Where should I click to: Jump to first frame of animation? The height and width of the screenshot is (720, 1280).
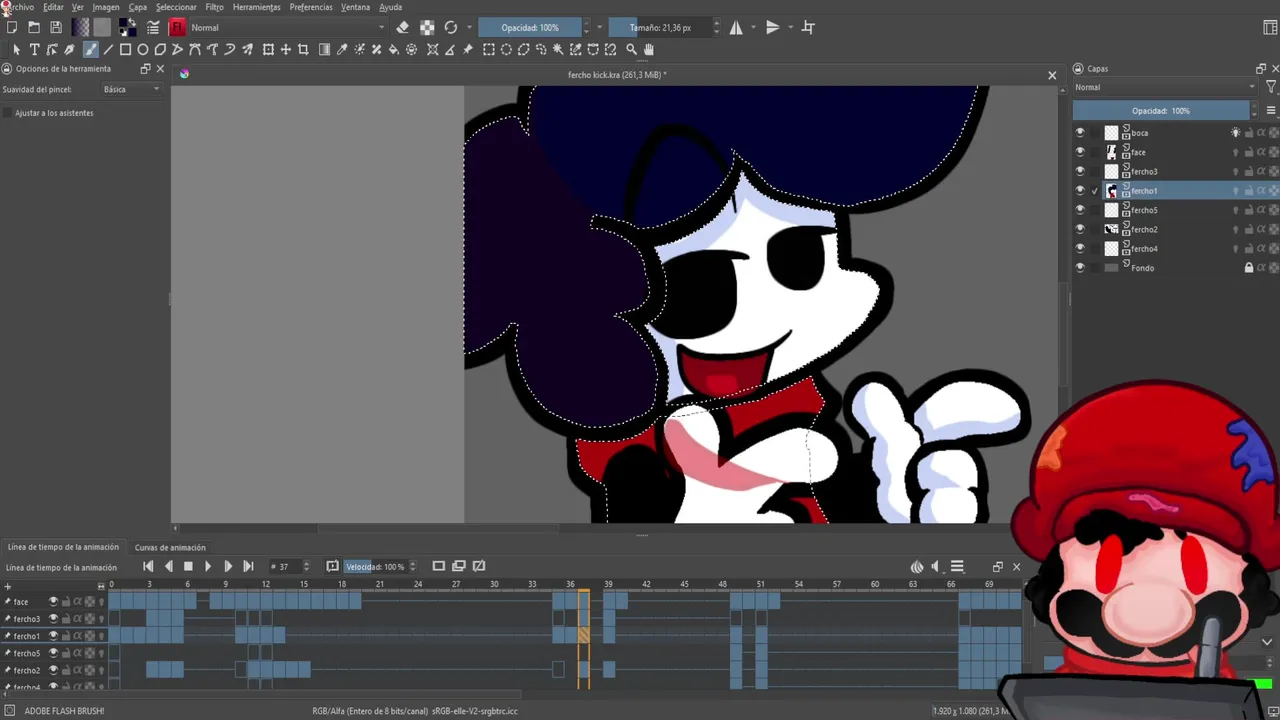point(148,566)
